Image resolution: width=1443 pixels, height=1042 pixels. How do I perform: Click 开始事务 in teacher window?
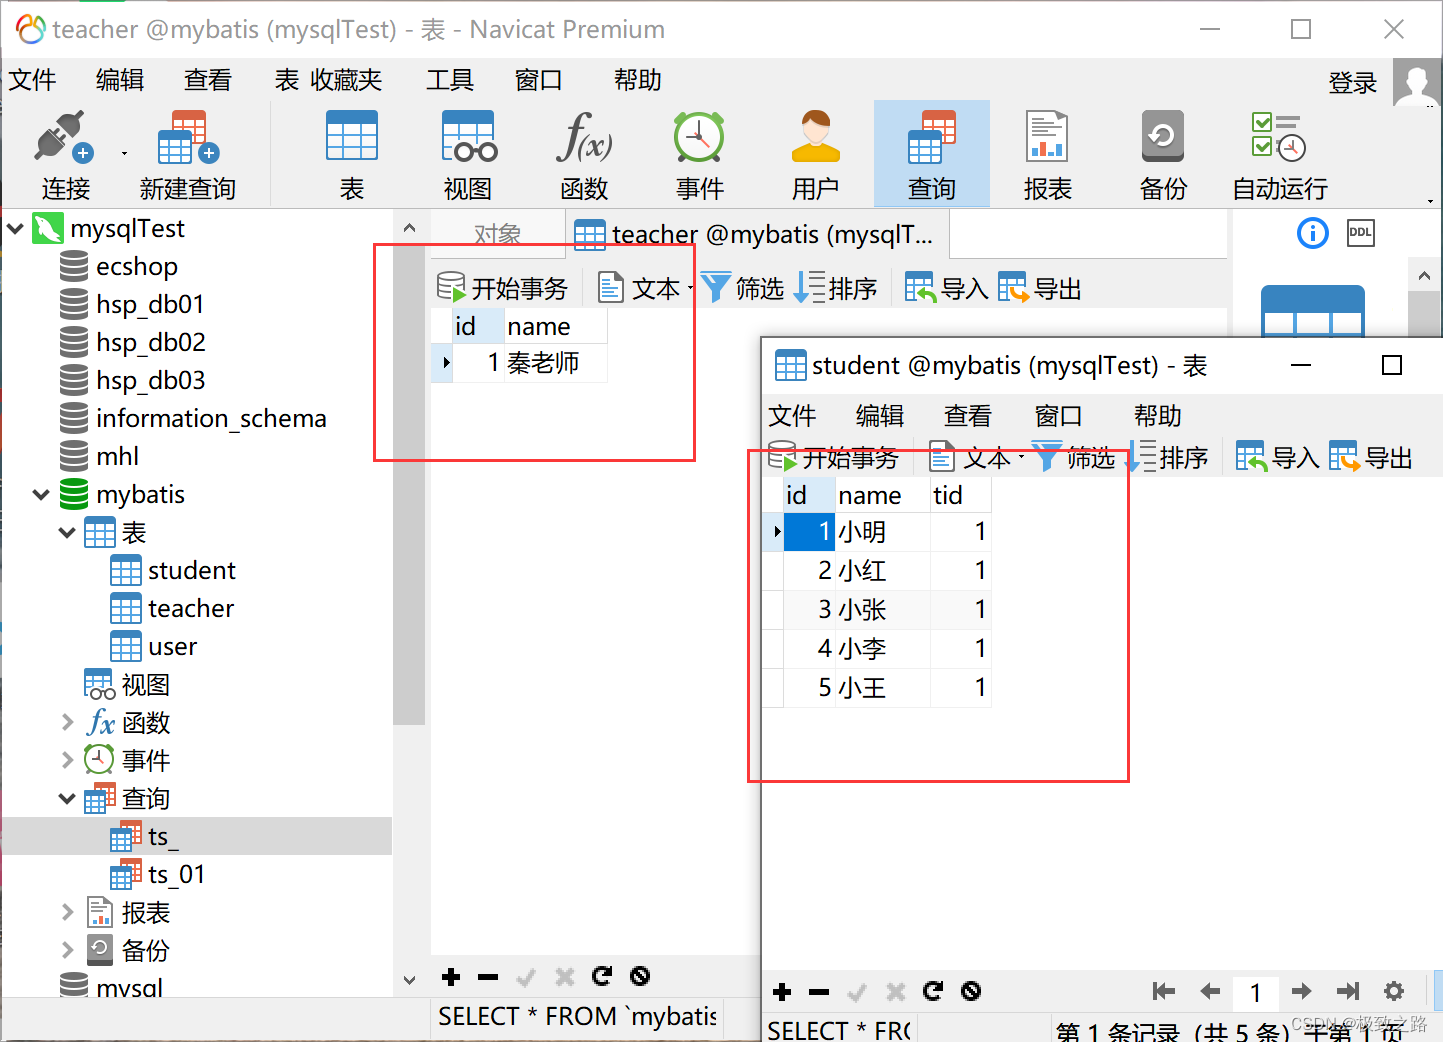coord(503,289)
